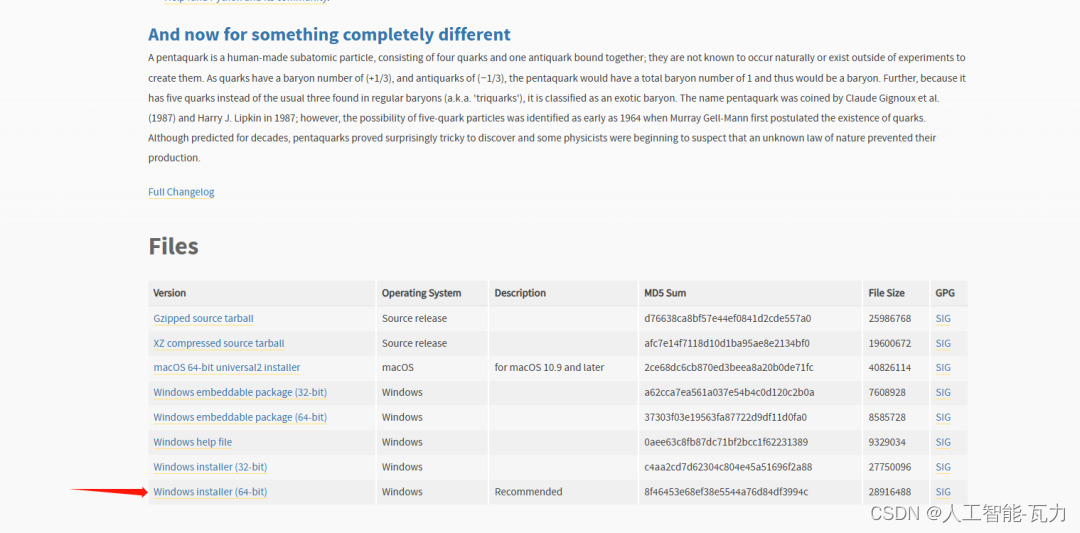Open SIG for Windows installer (64-bit)
This screenshot has width=1080, height=533.
pos(943,492)
